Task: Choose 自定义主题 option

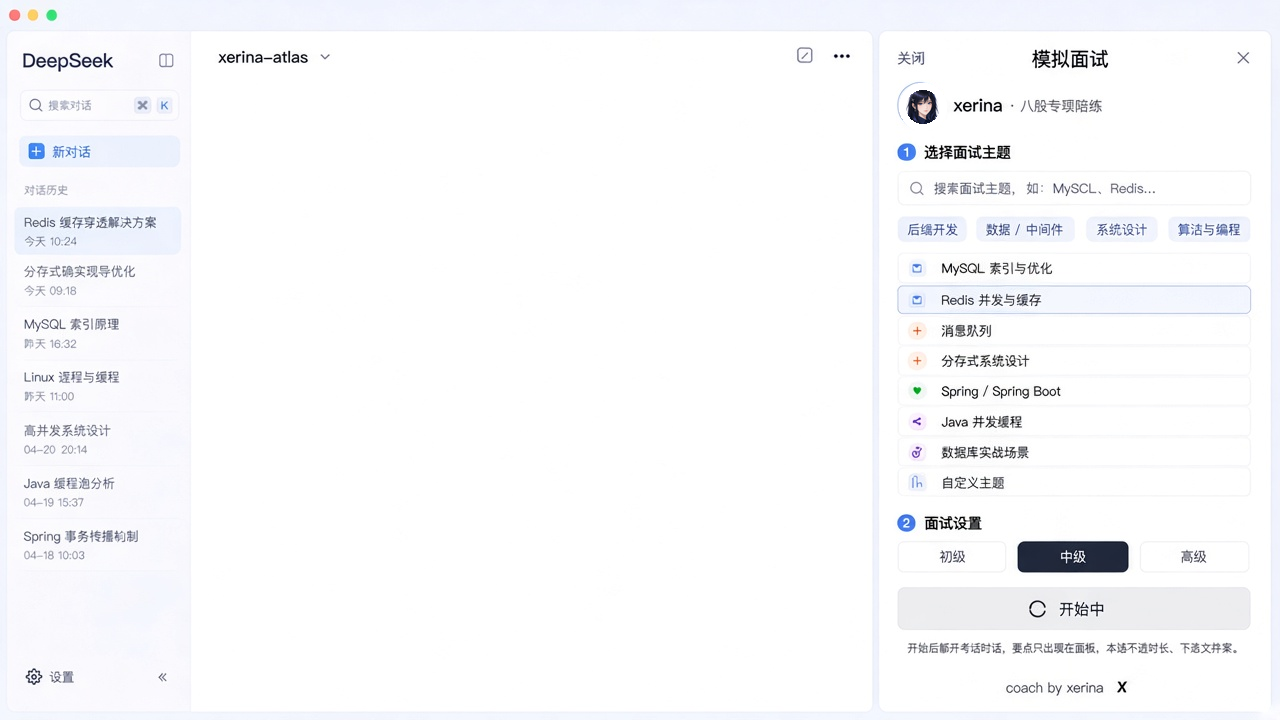Action: coord(1074,482)
